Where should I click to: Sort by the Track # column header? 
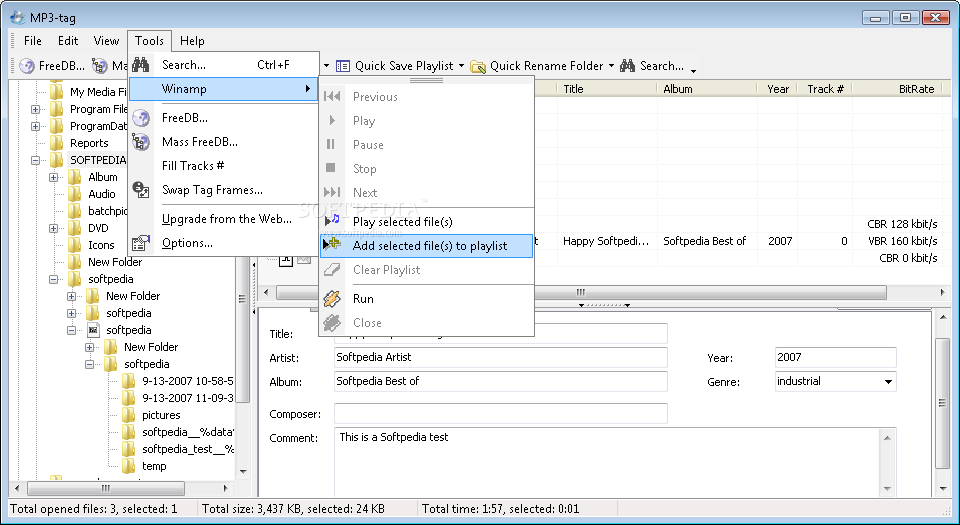coord(825,89)
